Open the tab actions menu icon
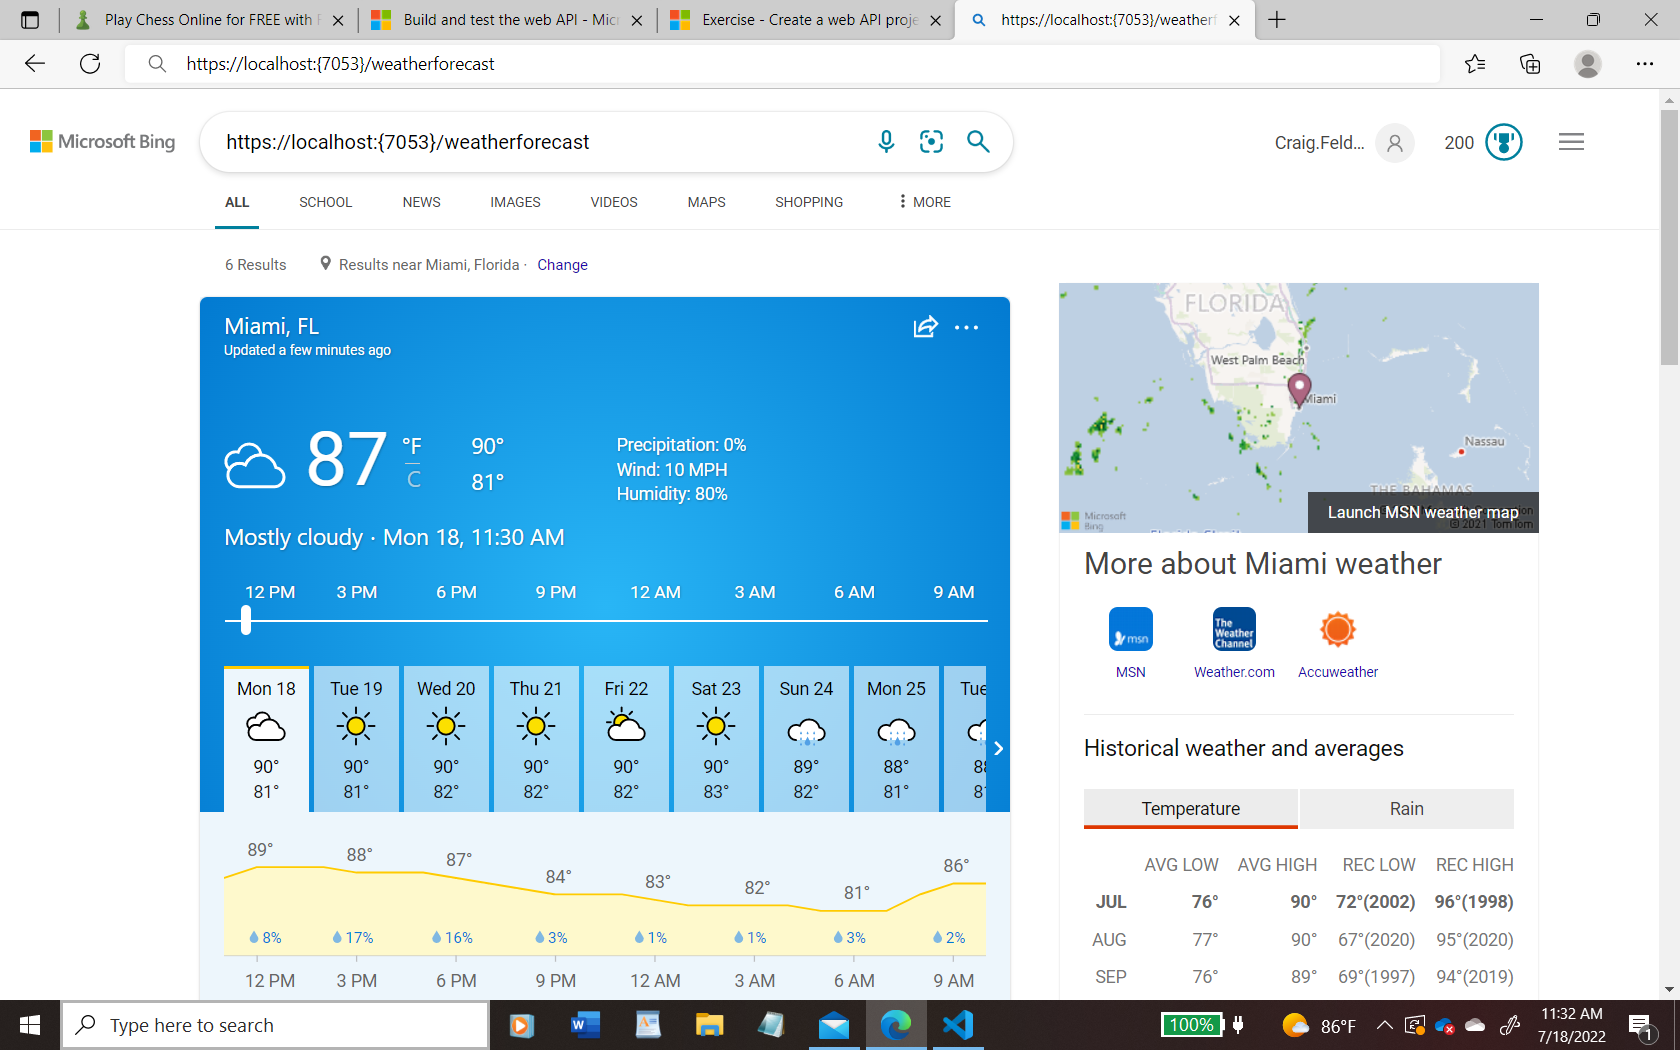This screenshot has width=1680, height=1050. 30,20
